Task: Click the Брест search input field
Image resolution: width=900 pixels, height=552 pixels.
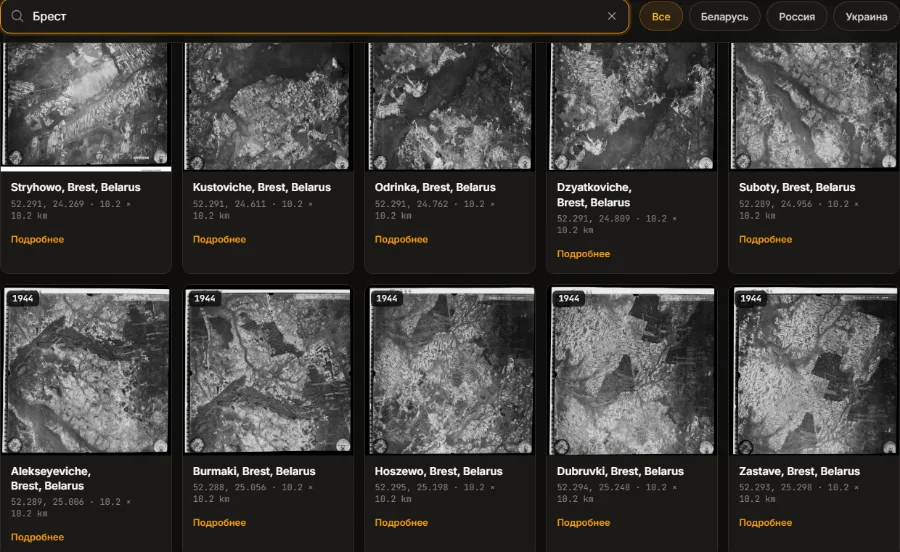Action: coord(315,16)
